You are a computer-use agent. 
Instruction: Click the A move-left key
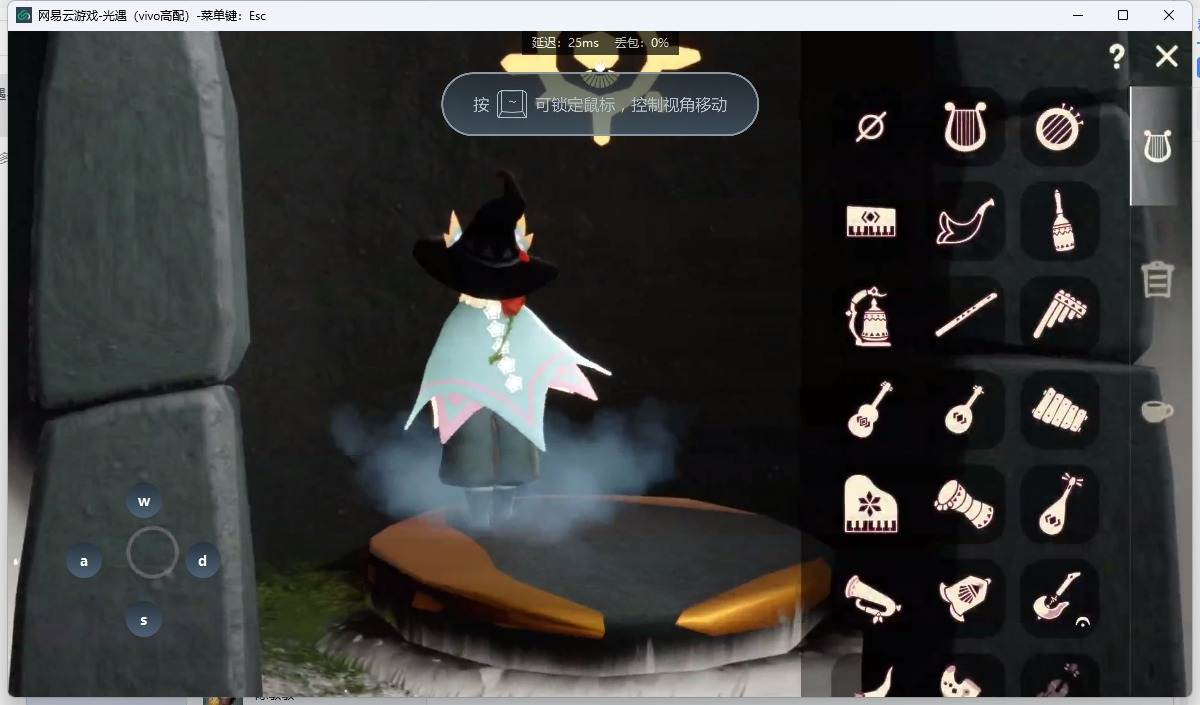coord(84,561)
